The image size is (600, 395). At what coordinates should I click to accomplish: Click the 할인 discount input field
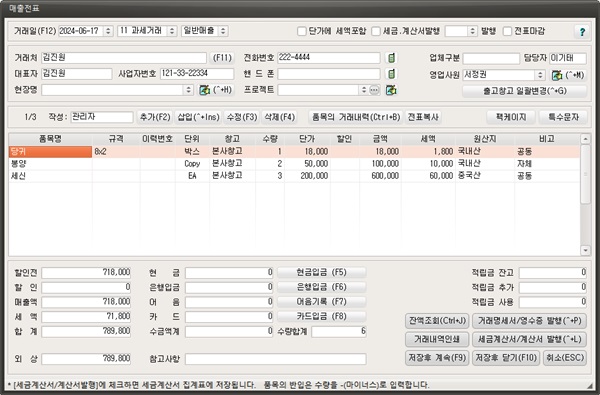pyautogui.click(x=86, y=287)
